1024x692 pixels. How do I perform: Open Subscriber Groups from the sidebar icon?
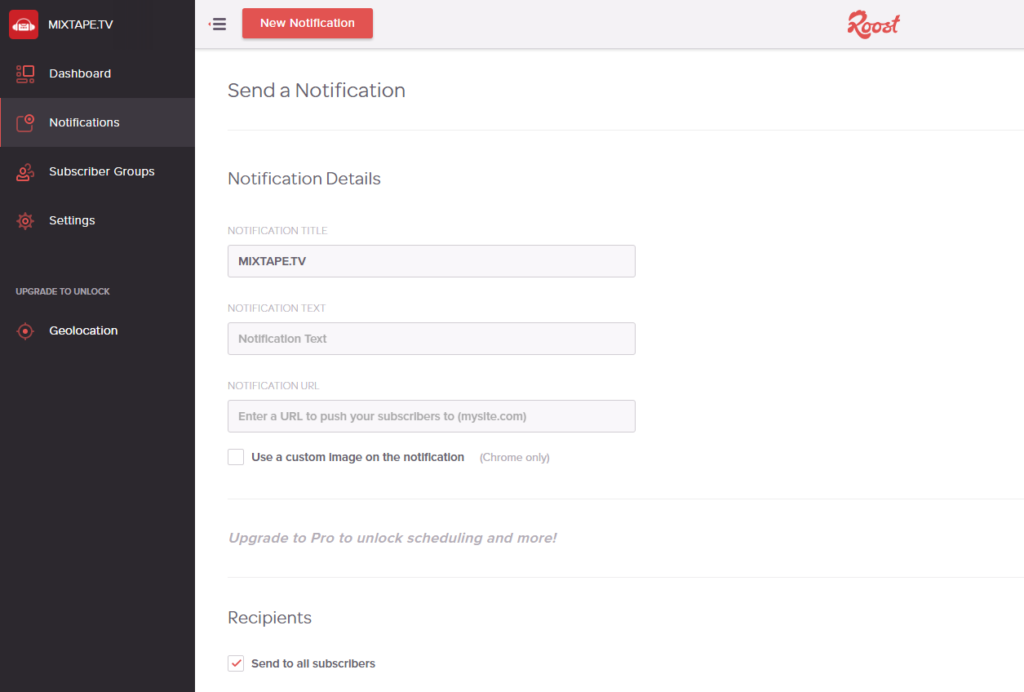(x=23, y=171)
